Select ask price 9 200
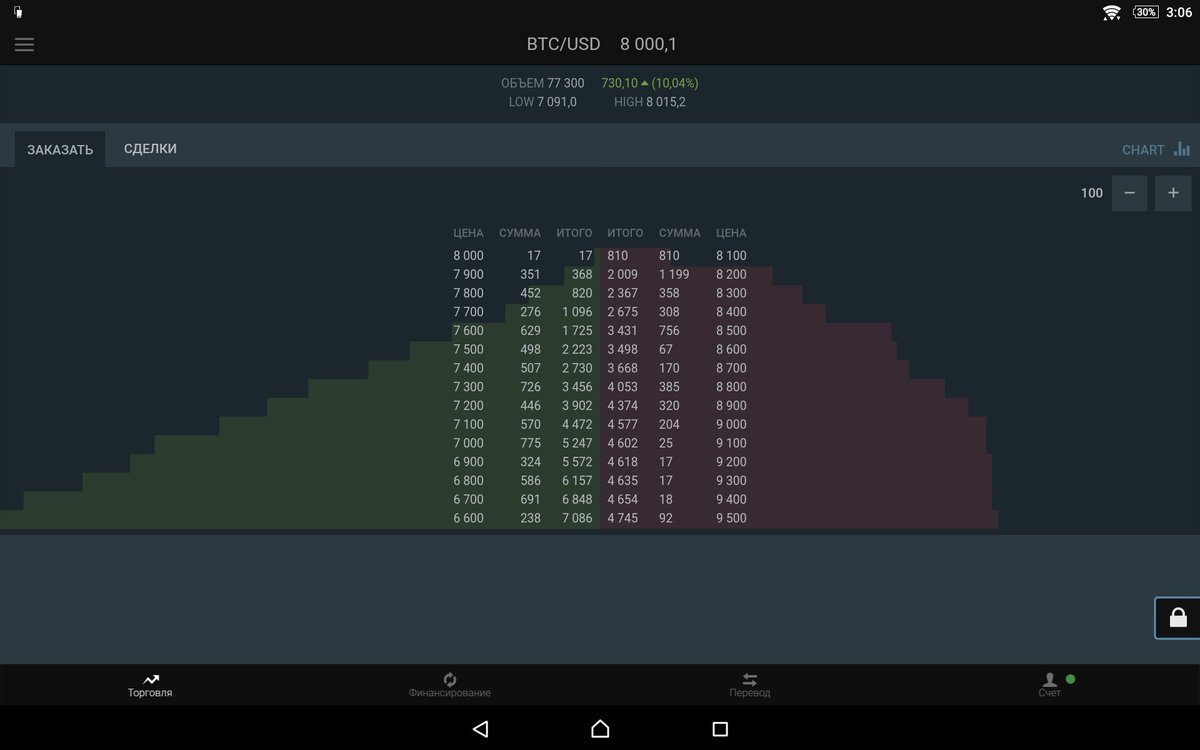This screenshot has height=750, width=1200. (731, 462)
